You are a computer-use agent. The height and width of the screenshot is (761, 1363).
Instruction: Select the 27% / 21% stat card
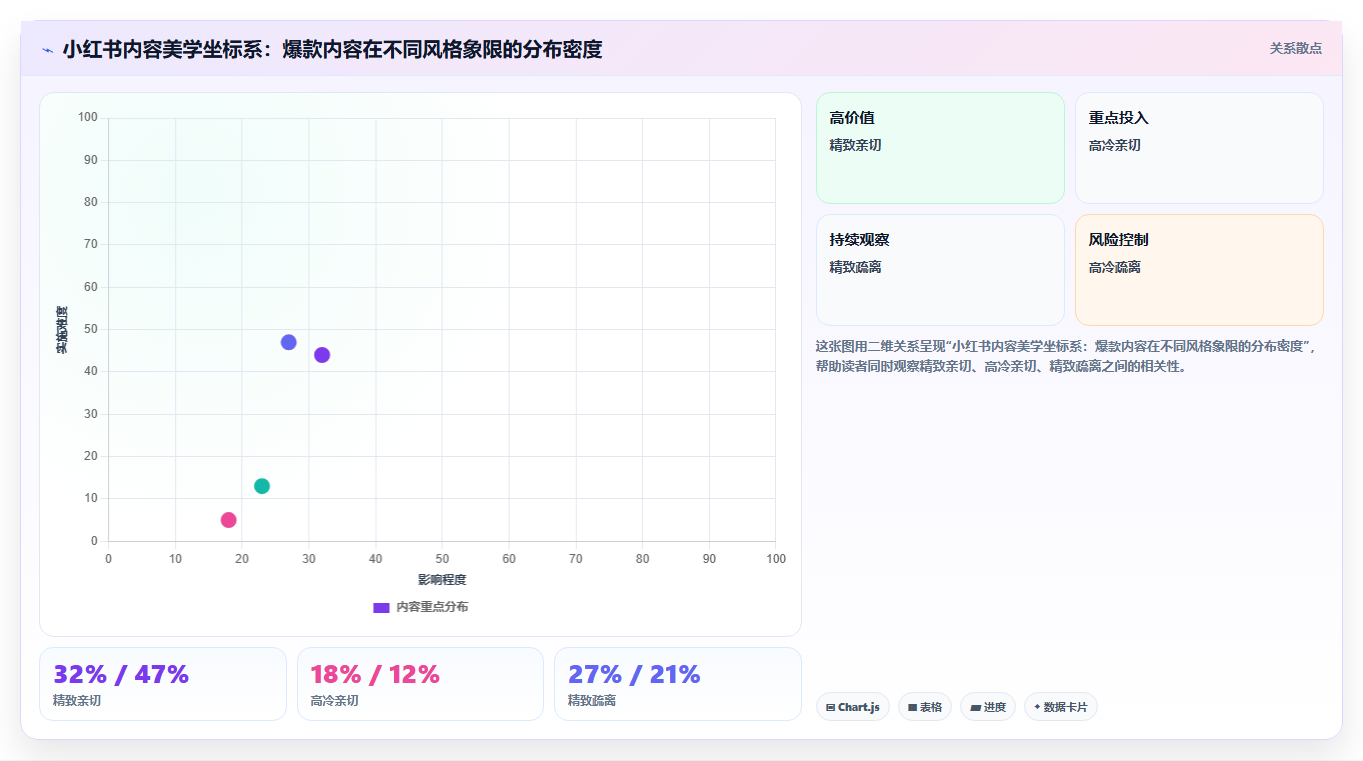coord(678,684)
